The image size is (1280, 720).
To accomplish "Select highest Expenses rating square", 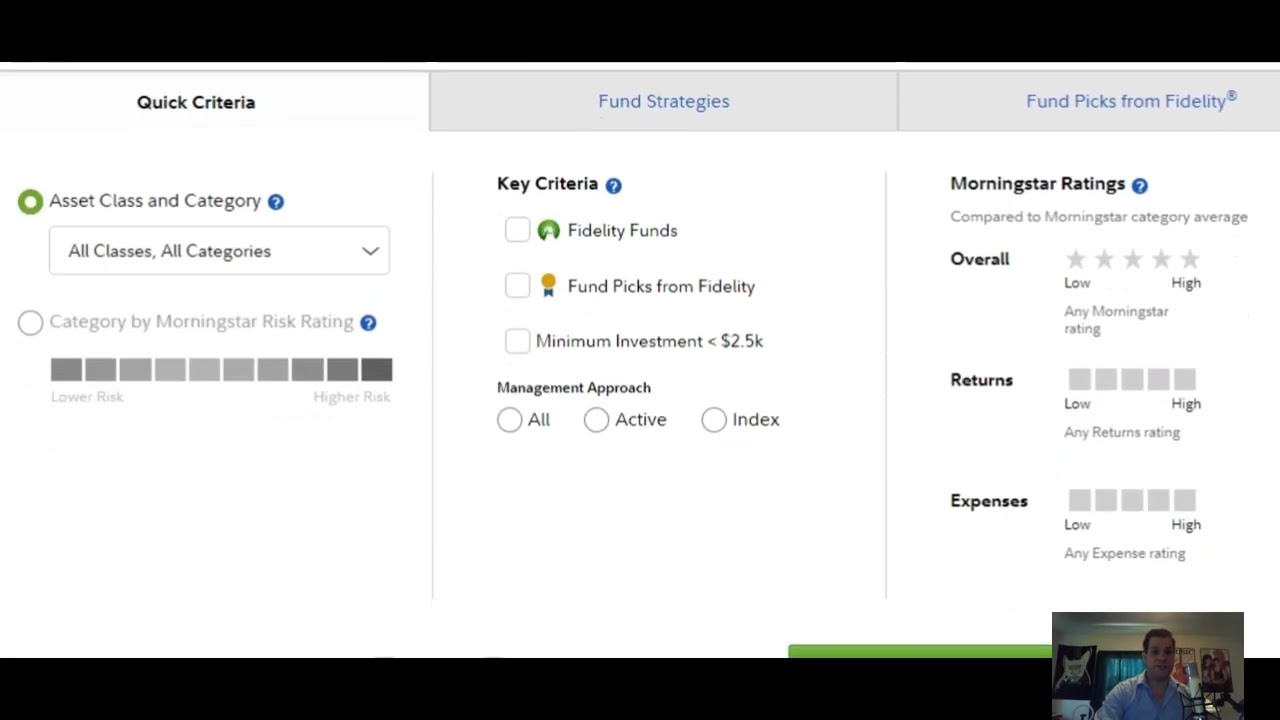I will click(1184, 500).
